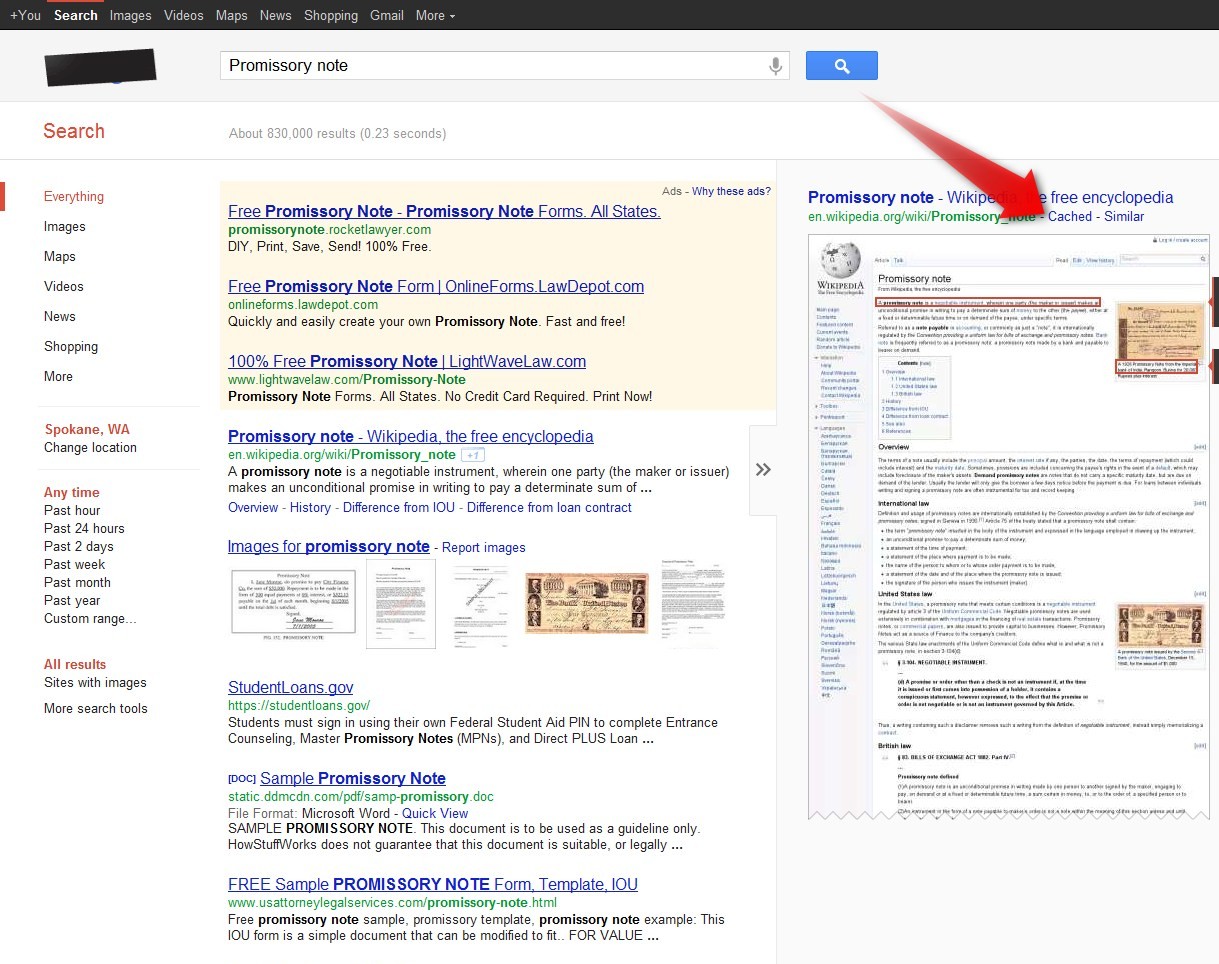
Task: Open the first promissory note image thumbnail
Action: pyautogui.click(x=293, y=603)
